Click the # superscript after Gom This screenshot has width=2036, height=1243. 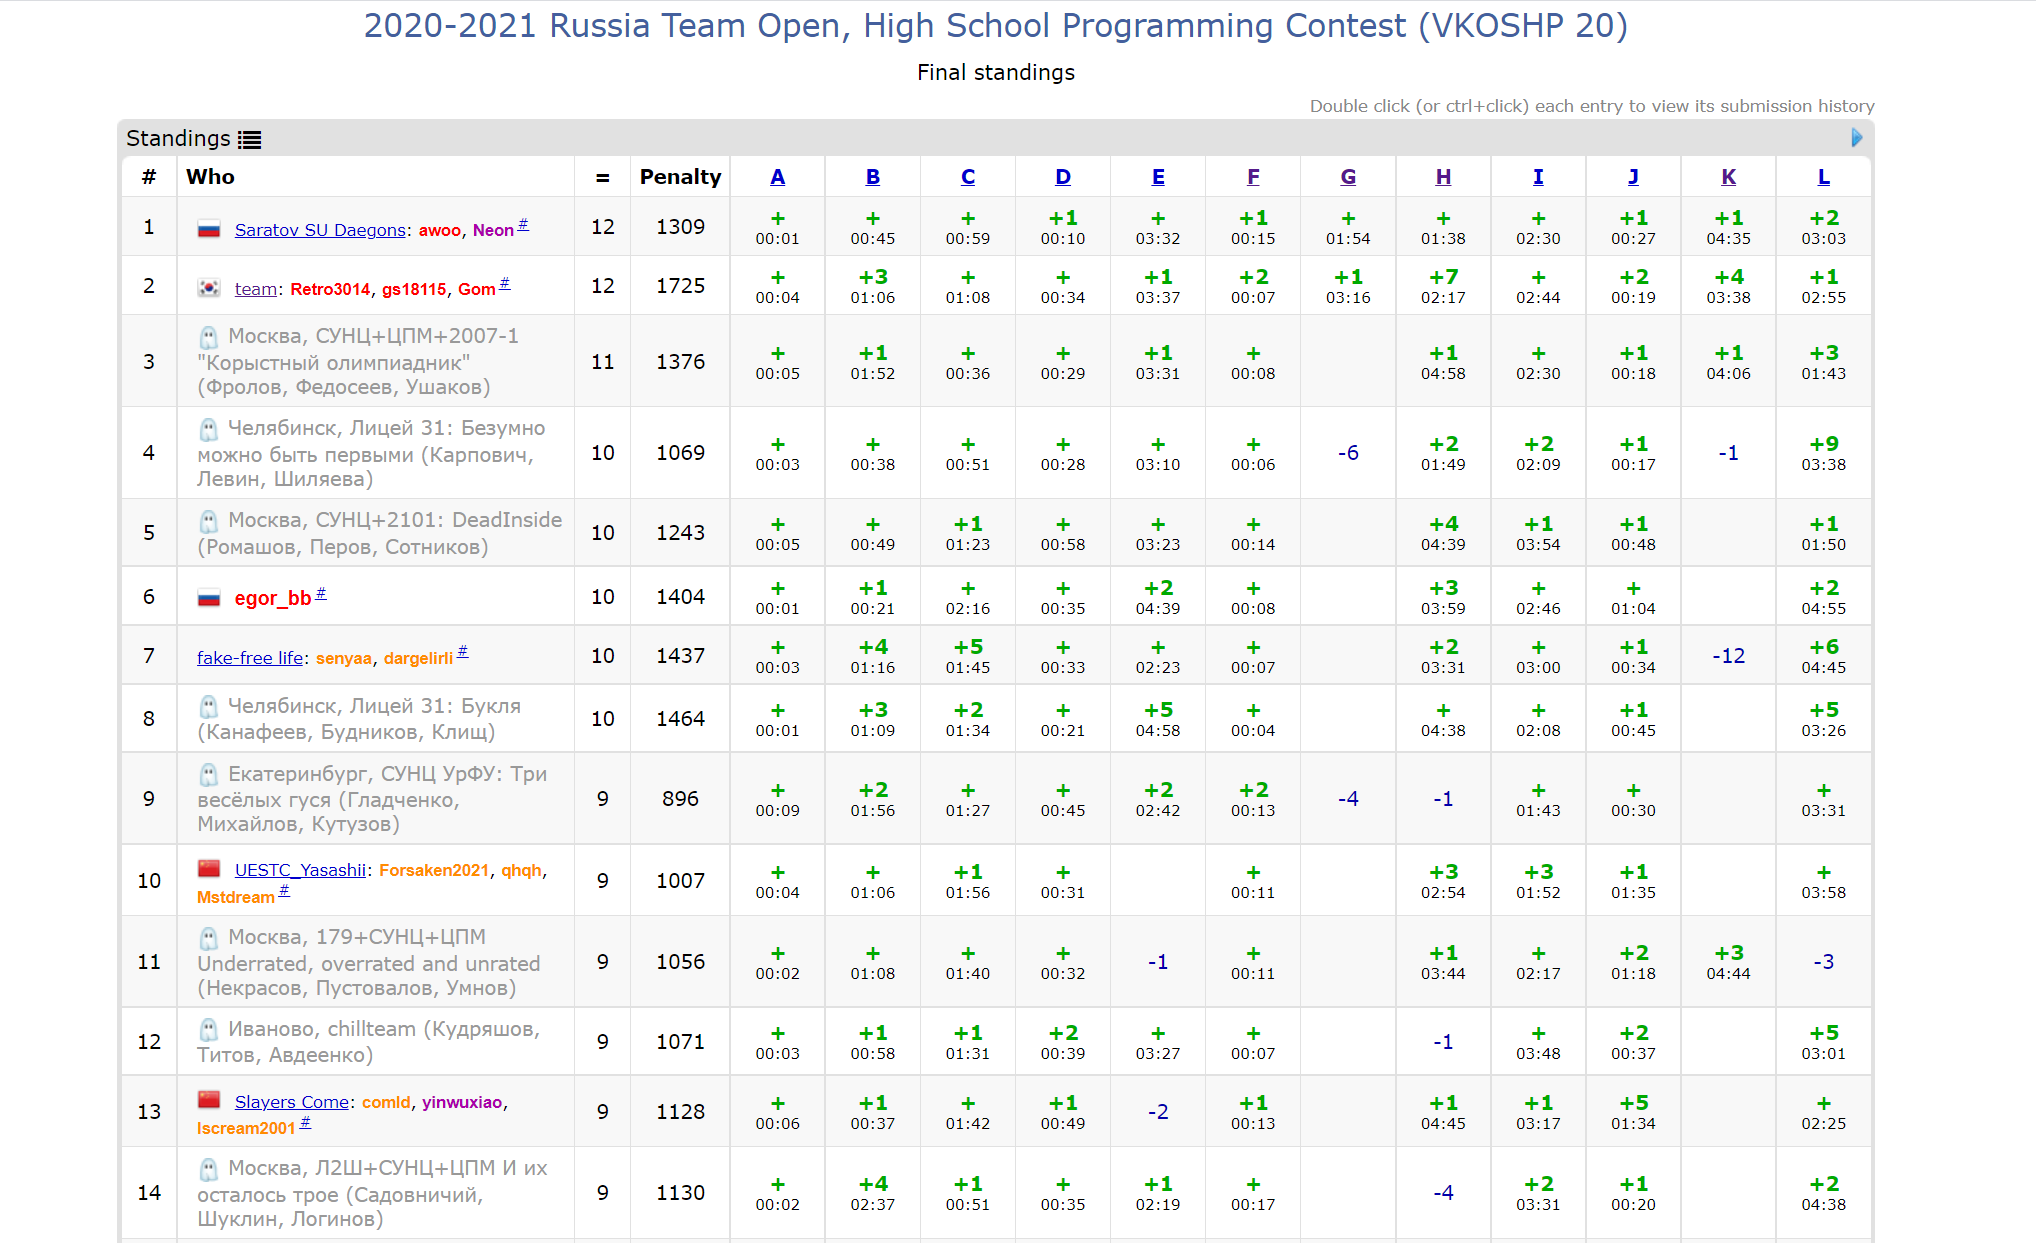click(x=504, y=284)
